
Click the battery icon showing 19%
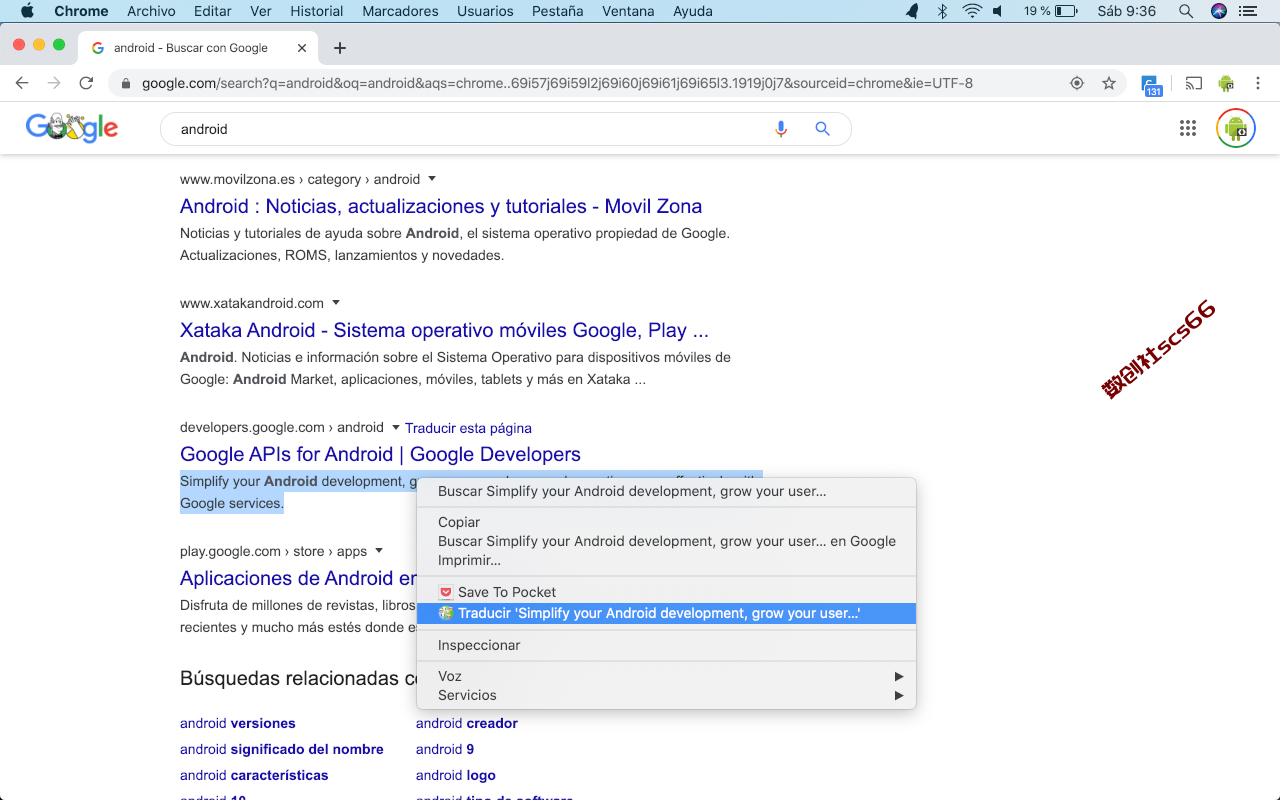coord(1066,11)
